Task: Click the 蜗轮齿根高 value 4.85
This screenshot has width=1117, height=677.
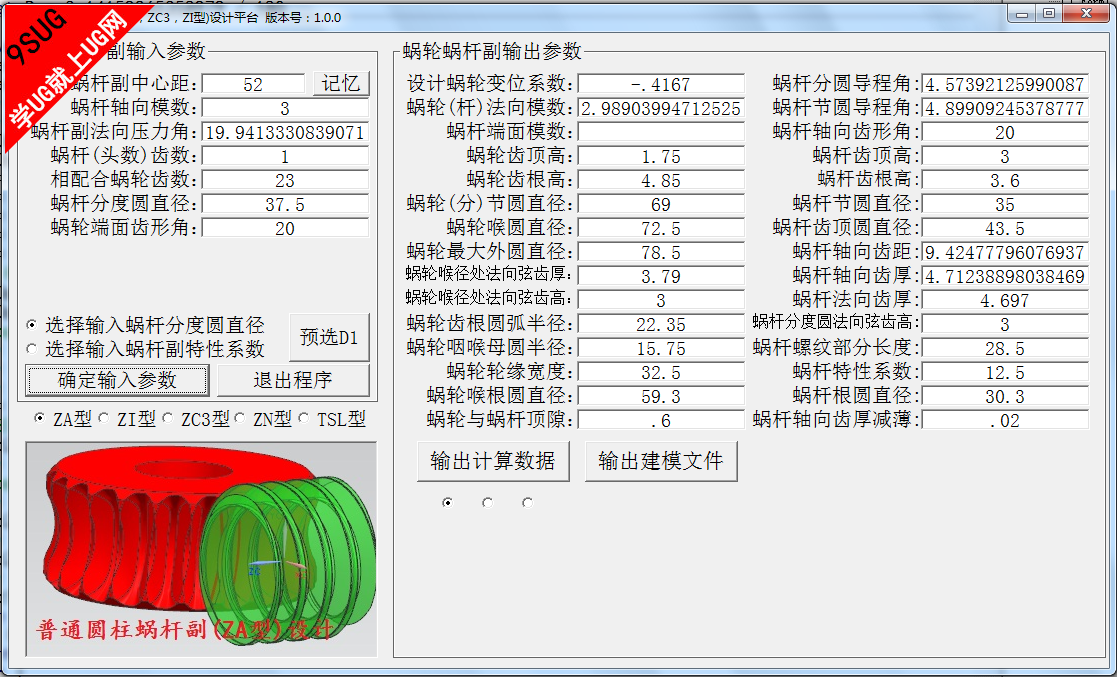Action: click(x=661, y=180)
